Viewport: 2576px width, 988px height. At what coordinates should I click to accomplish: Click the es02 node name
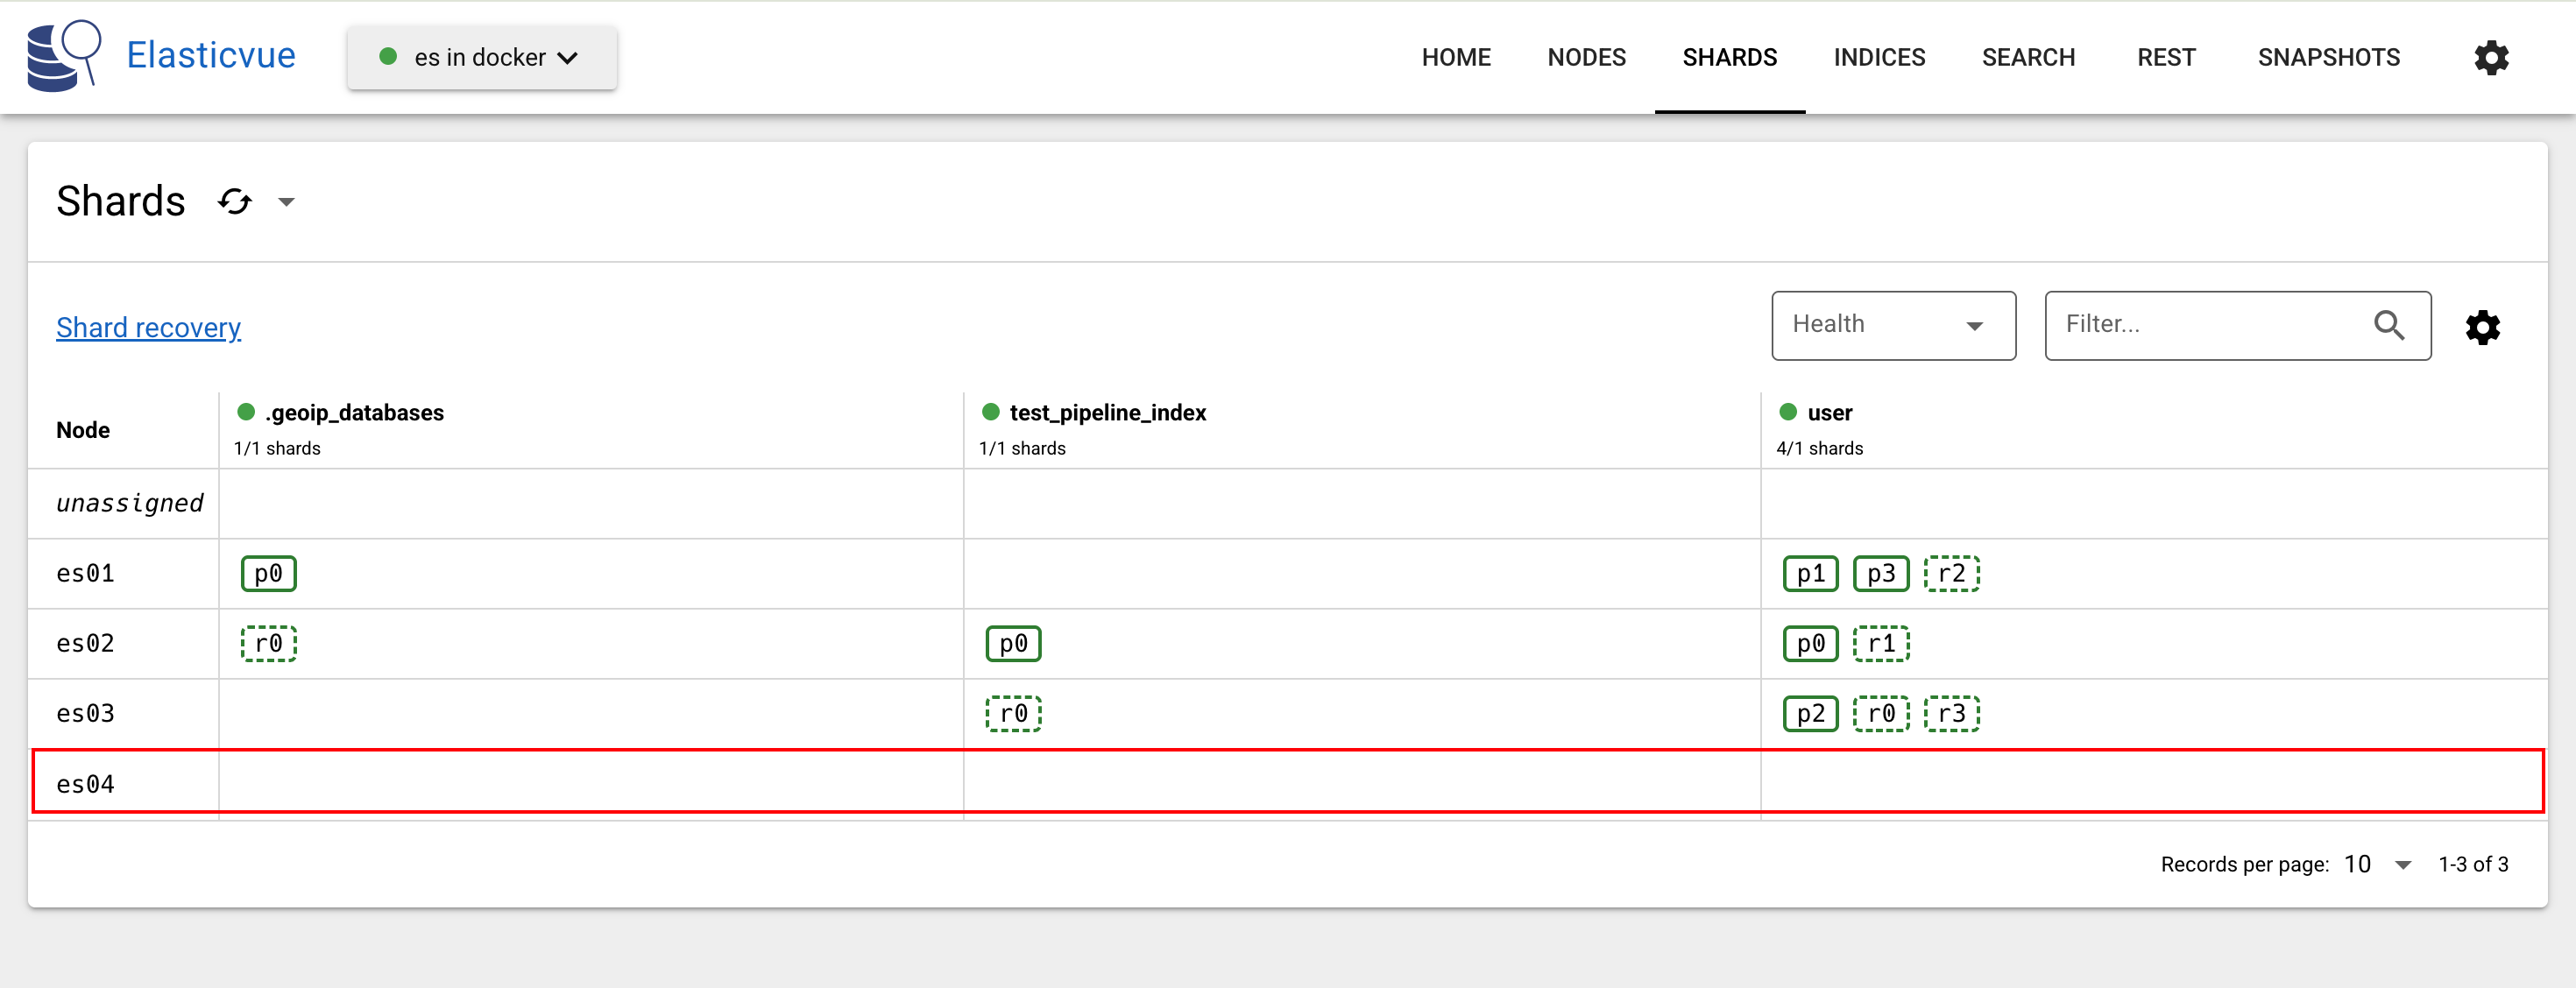[85, 644]
